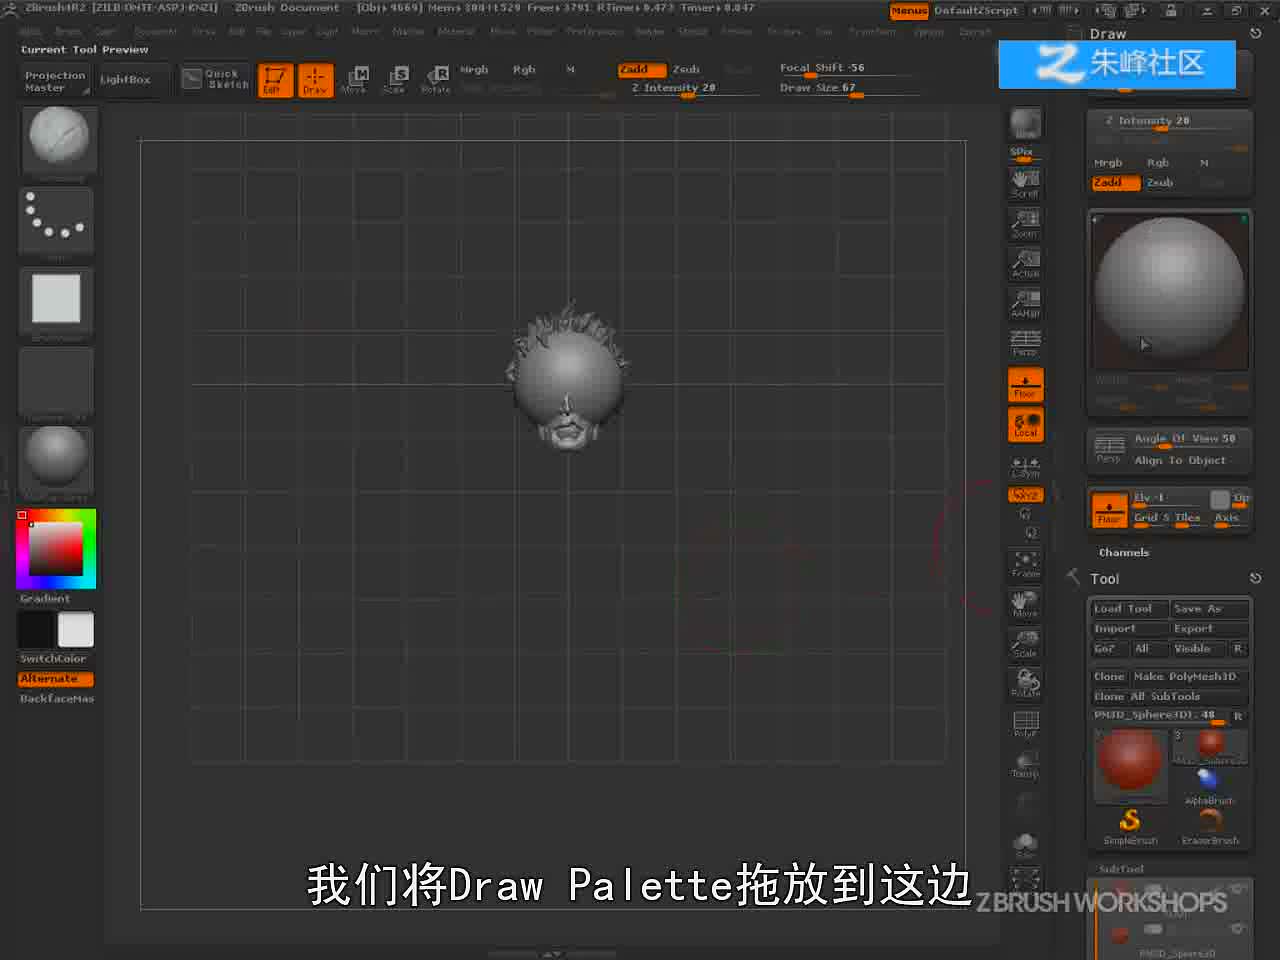Image resolution: width=1280 pixels, height=960 pixels.
Task: Choose the Rotate mode icon
Action: [436, 79]
